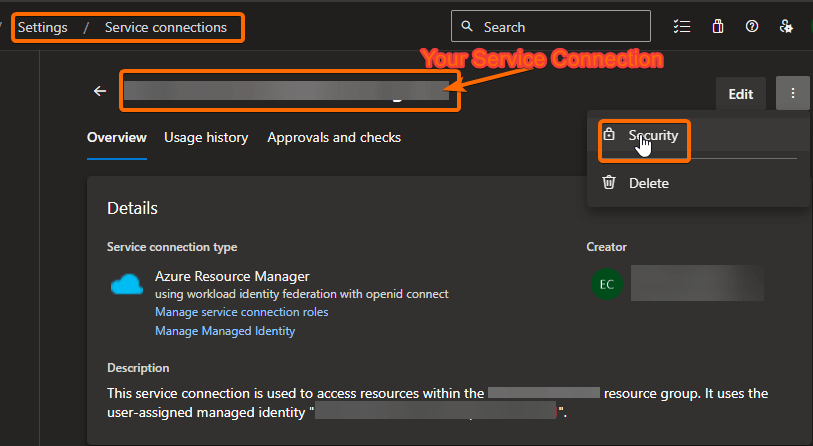The image size is (813, 446).
Task: Open Manage service connection roles link
Action: click(x=241, y=312)
